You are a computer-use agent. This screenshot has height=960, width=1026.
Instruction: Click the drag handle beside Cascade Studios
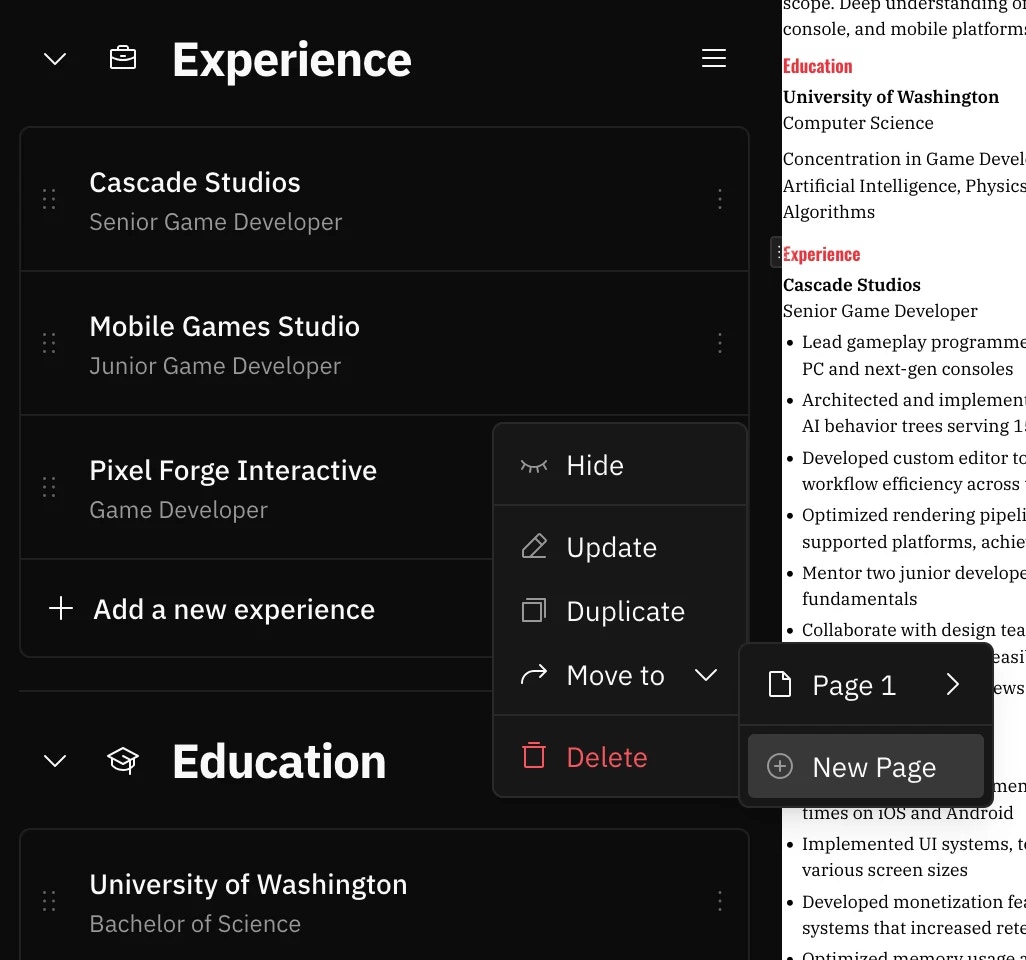tap(49, 199)
